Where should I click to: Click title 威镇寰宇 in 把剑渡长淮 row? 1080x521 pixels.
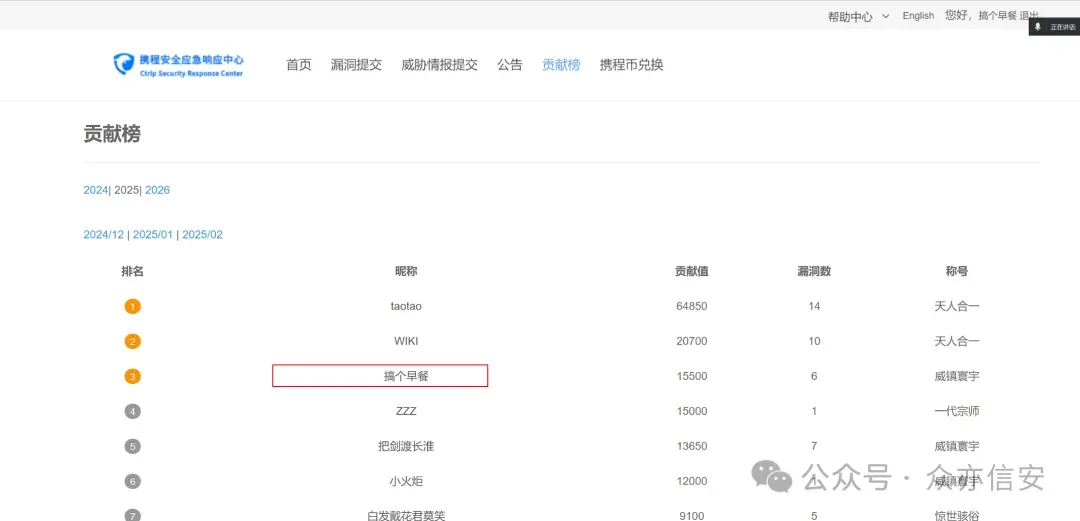point(957,447)
